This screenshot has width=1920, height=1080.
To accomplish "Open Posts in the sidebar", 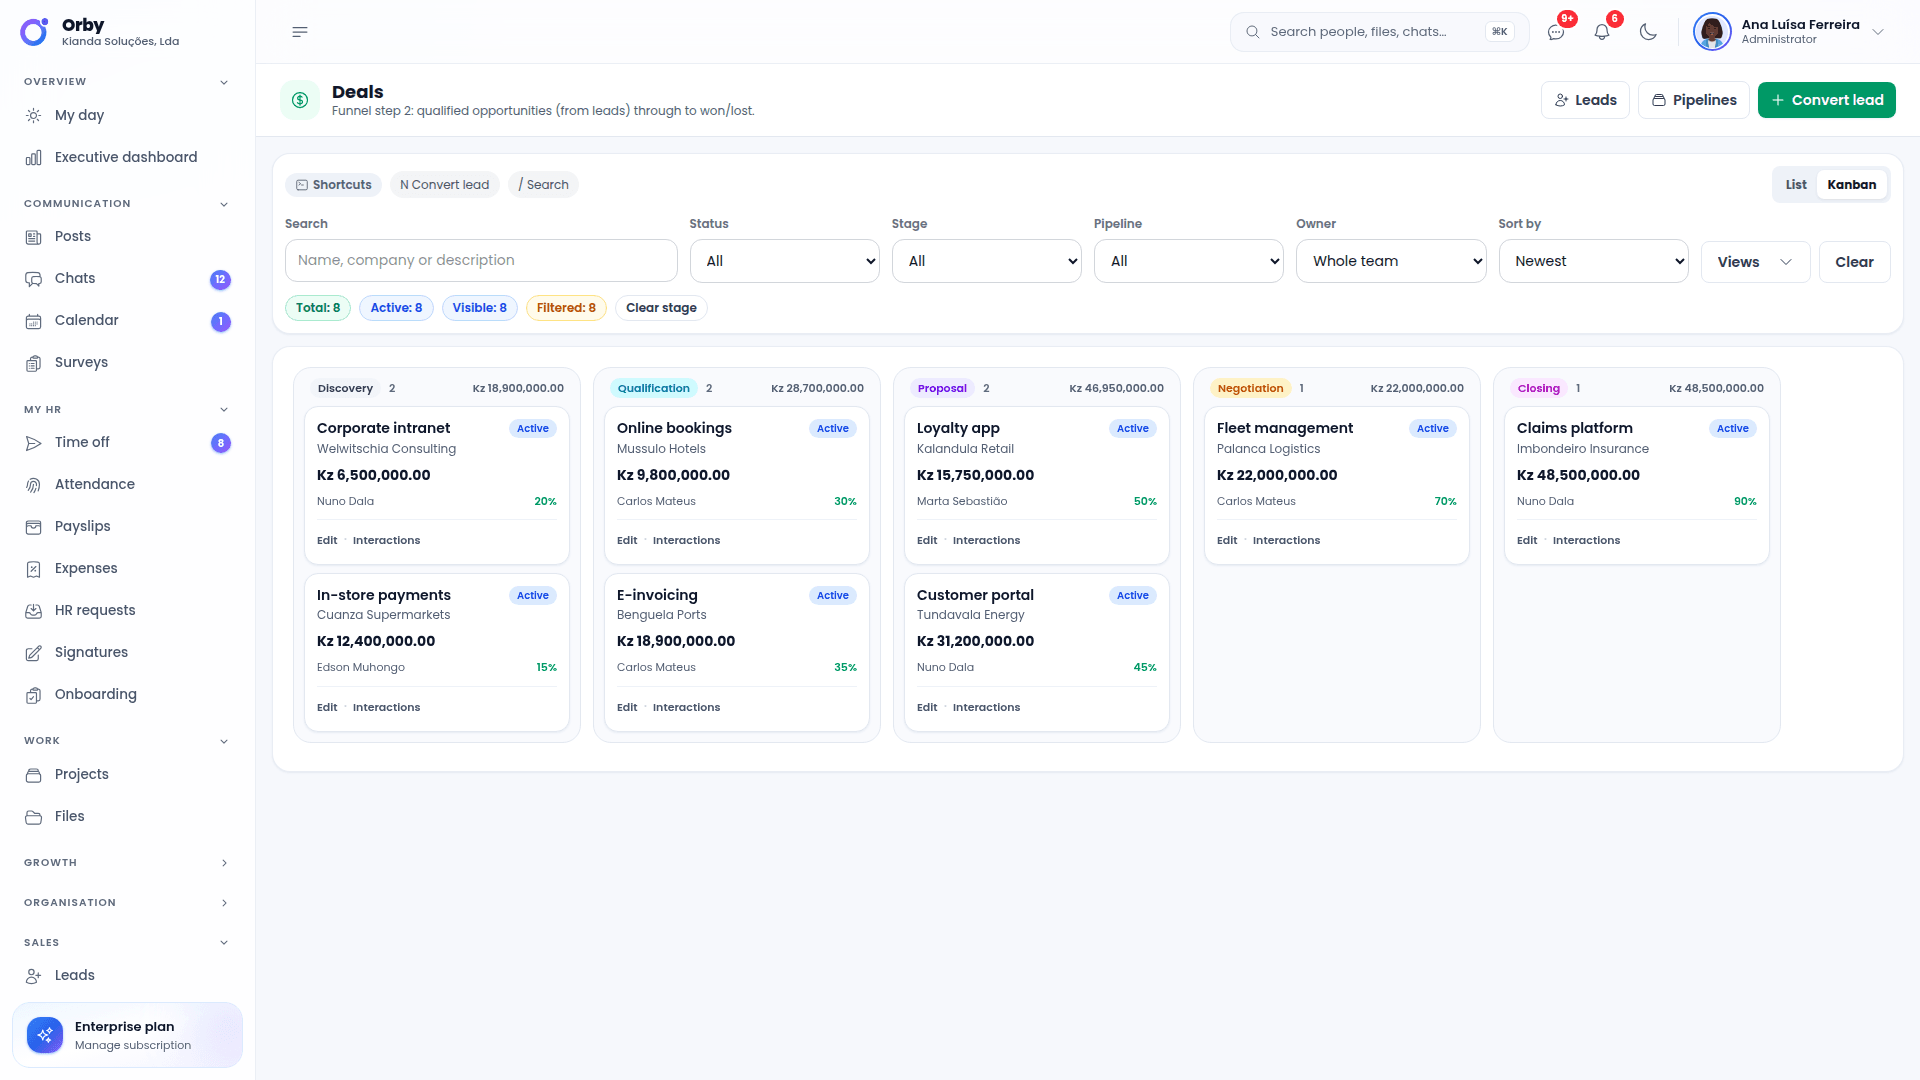I will pyautogui.click(x=128, y=237).
